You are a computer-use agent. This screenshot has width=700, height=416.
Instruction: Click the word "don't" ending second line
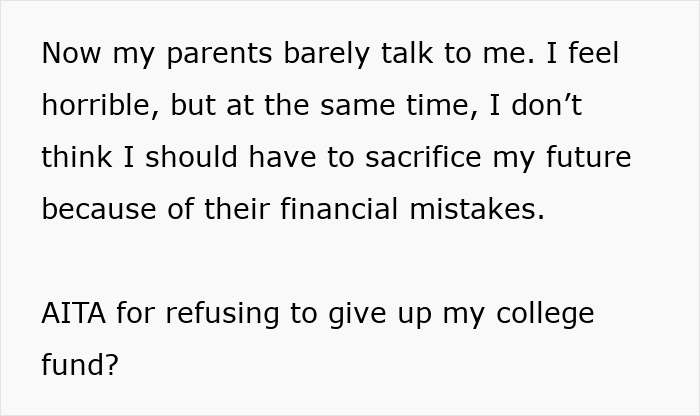[547, 105]
